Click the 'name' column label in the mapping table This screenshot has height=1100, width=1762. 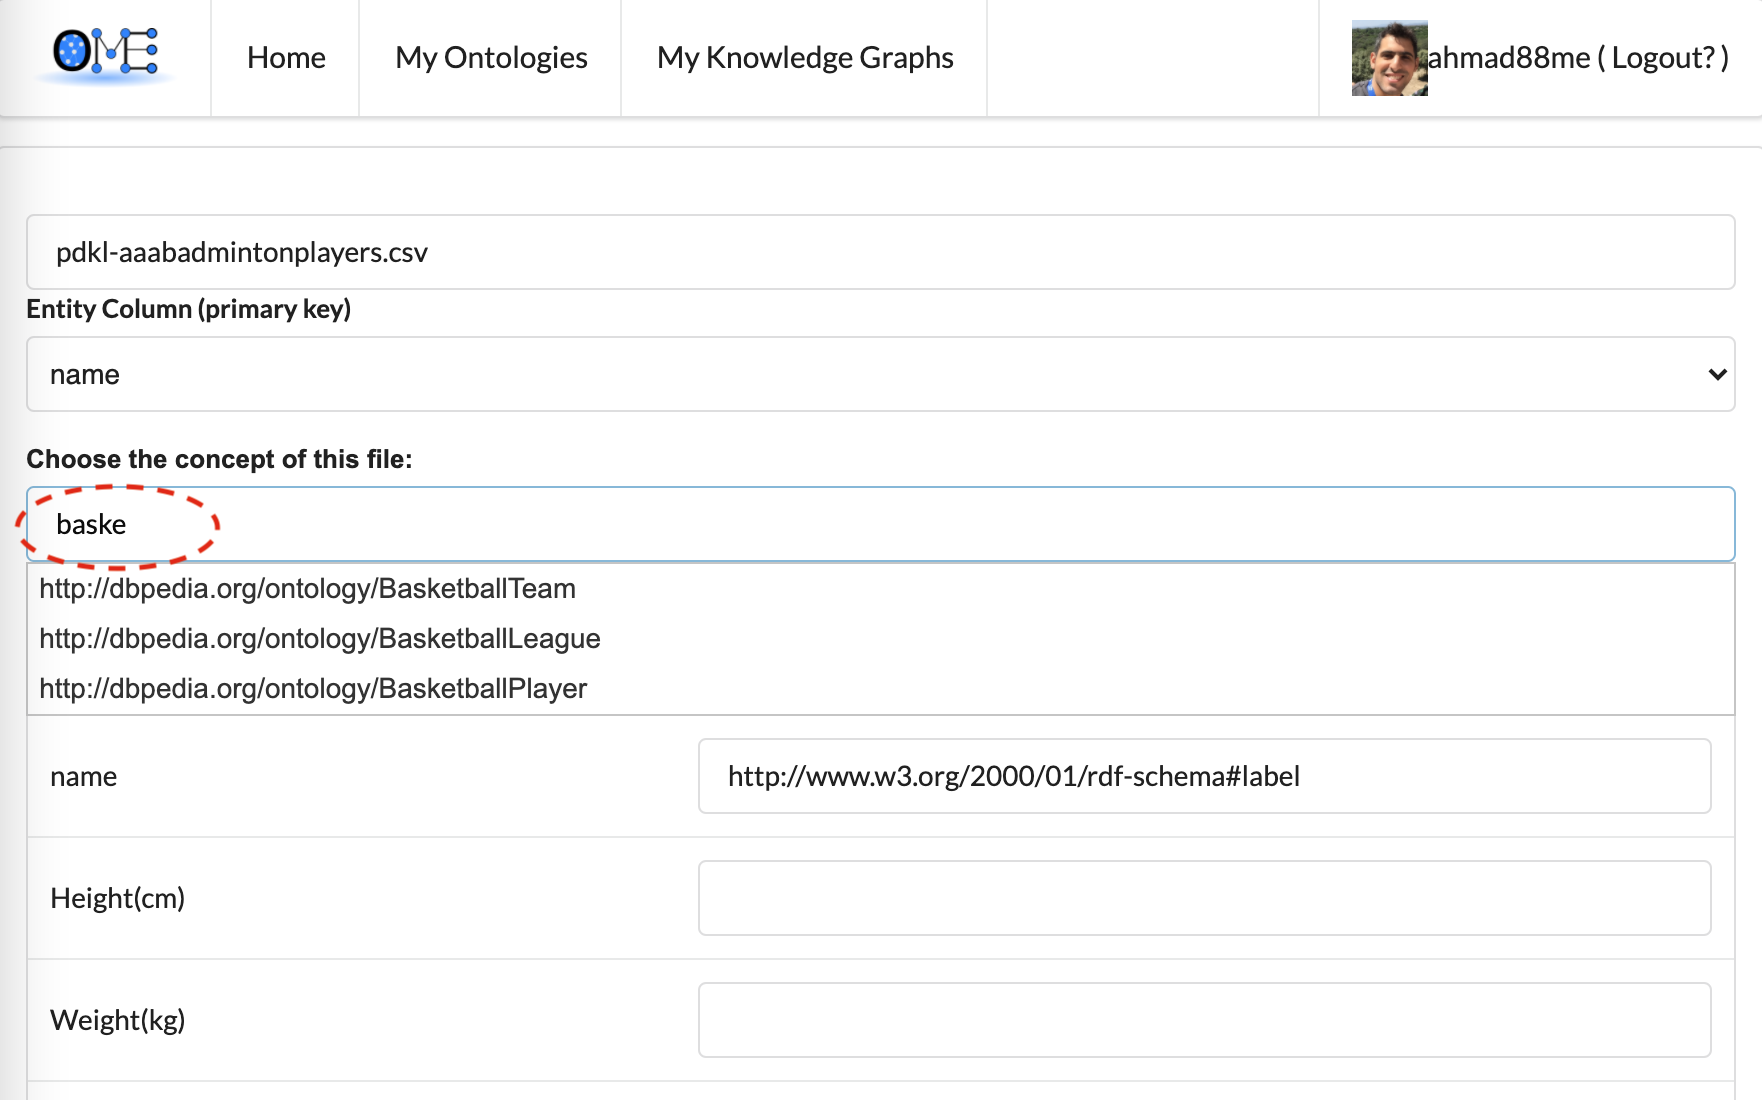tap(84, 777)
